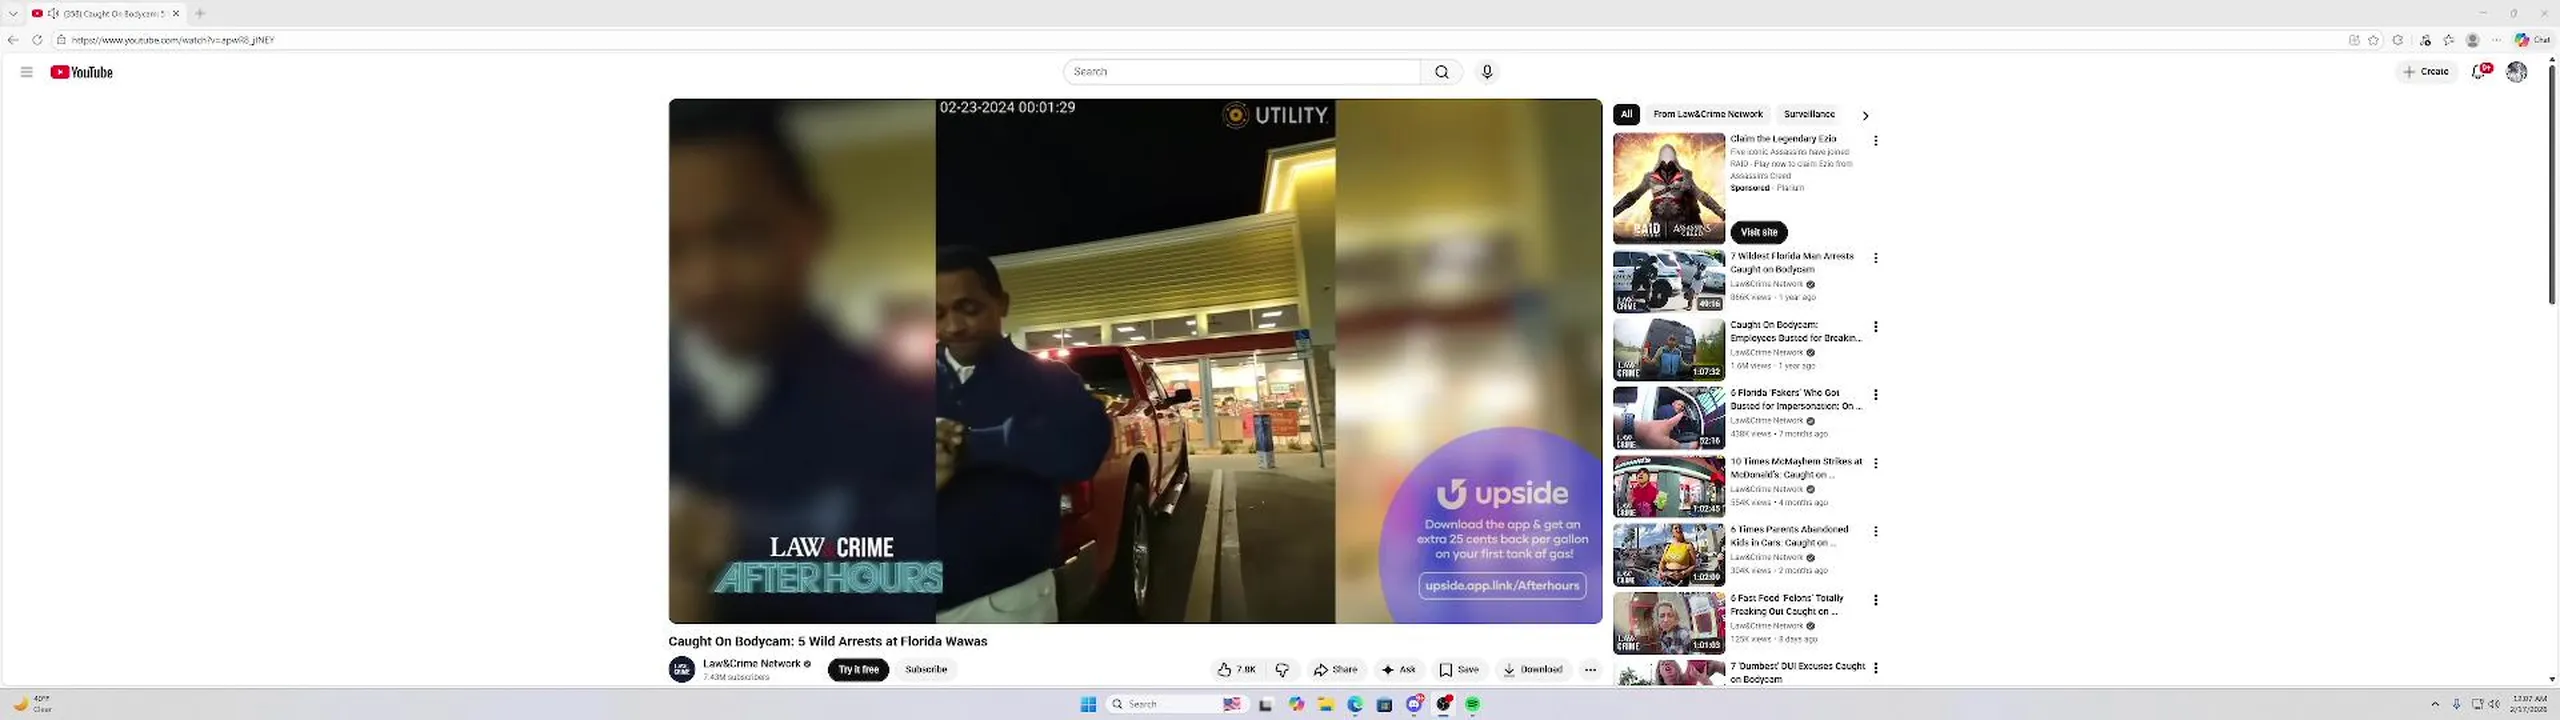Open options for 6 Times Parents Abandoned Kids

click(x=1875, y=532)
